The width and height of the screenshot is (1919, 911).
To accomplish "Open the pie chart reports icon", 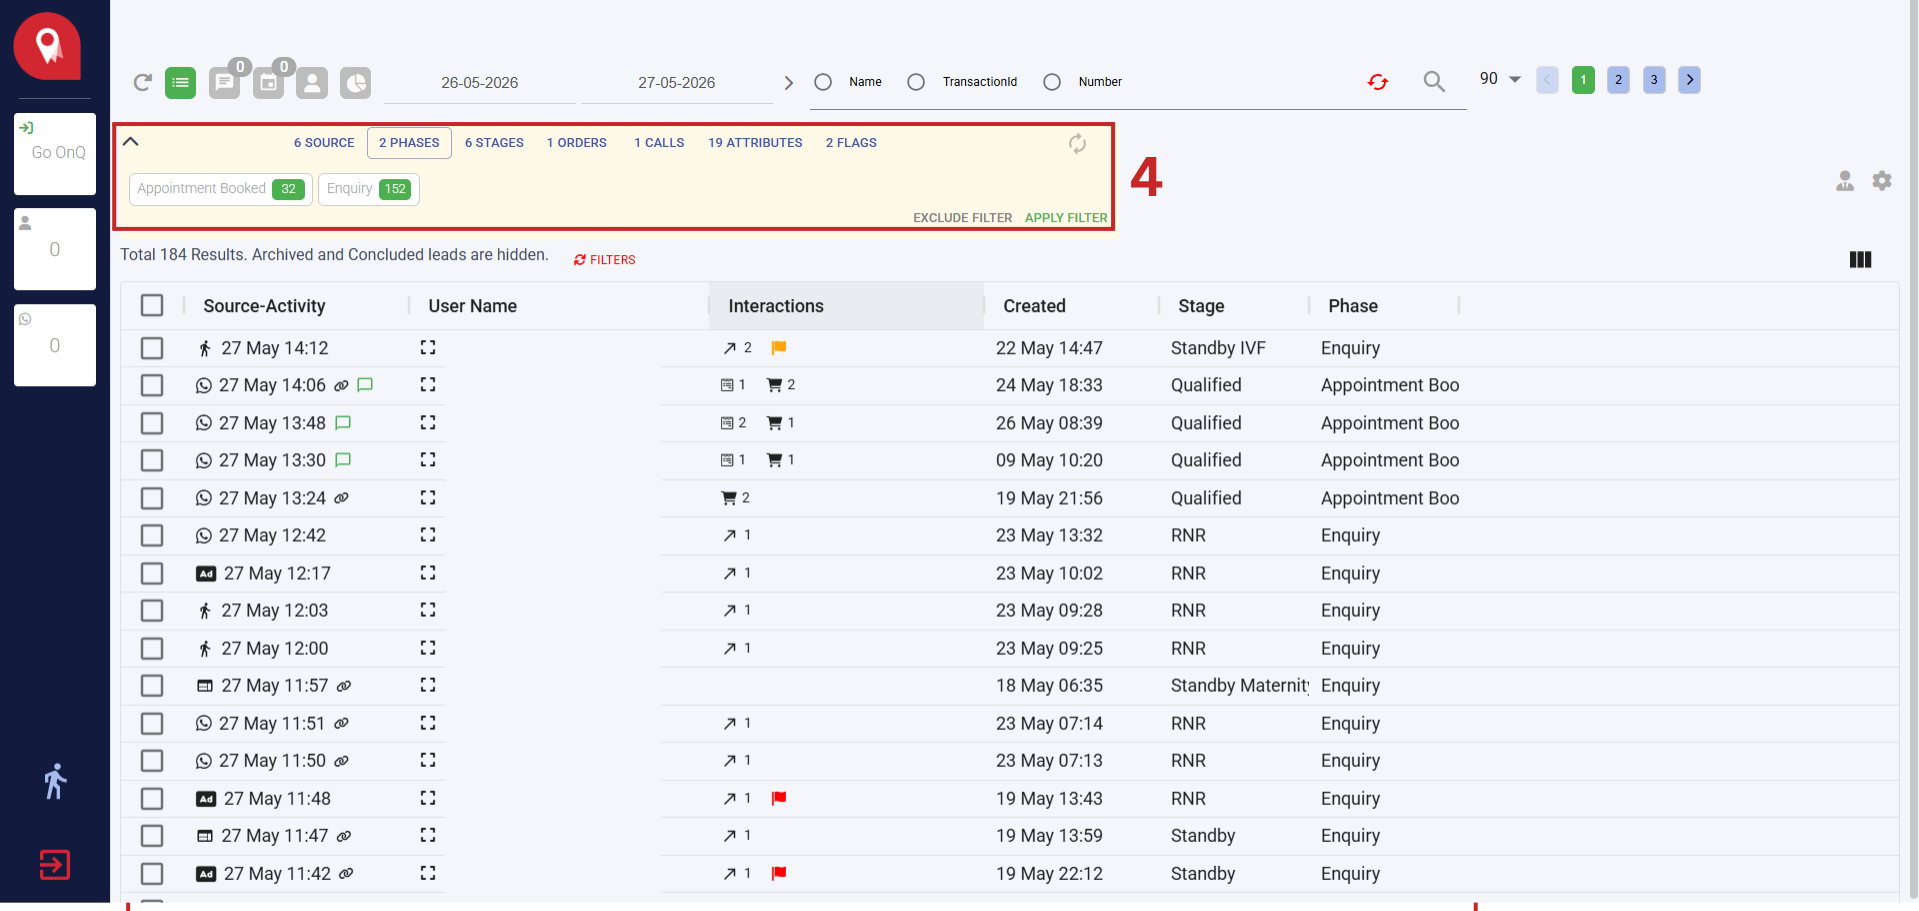I will 355,83.
